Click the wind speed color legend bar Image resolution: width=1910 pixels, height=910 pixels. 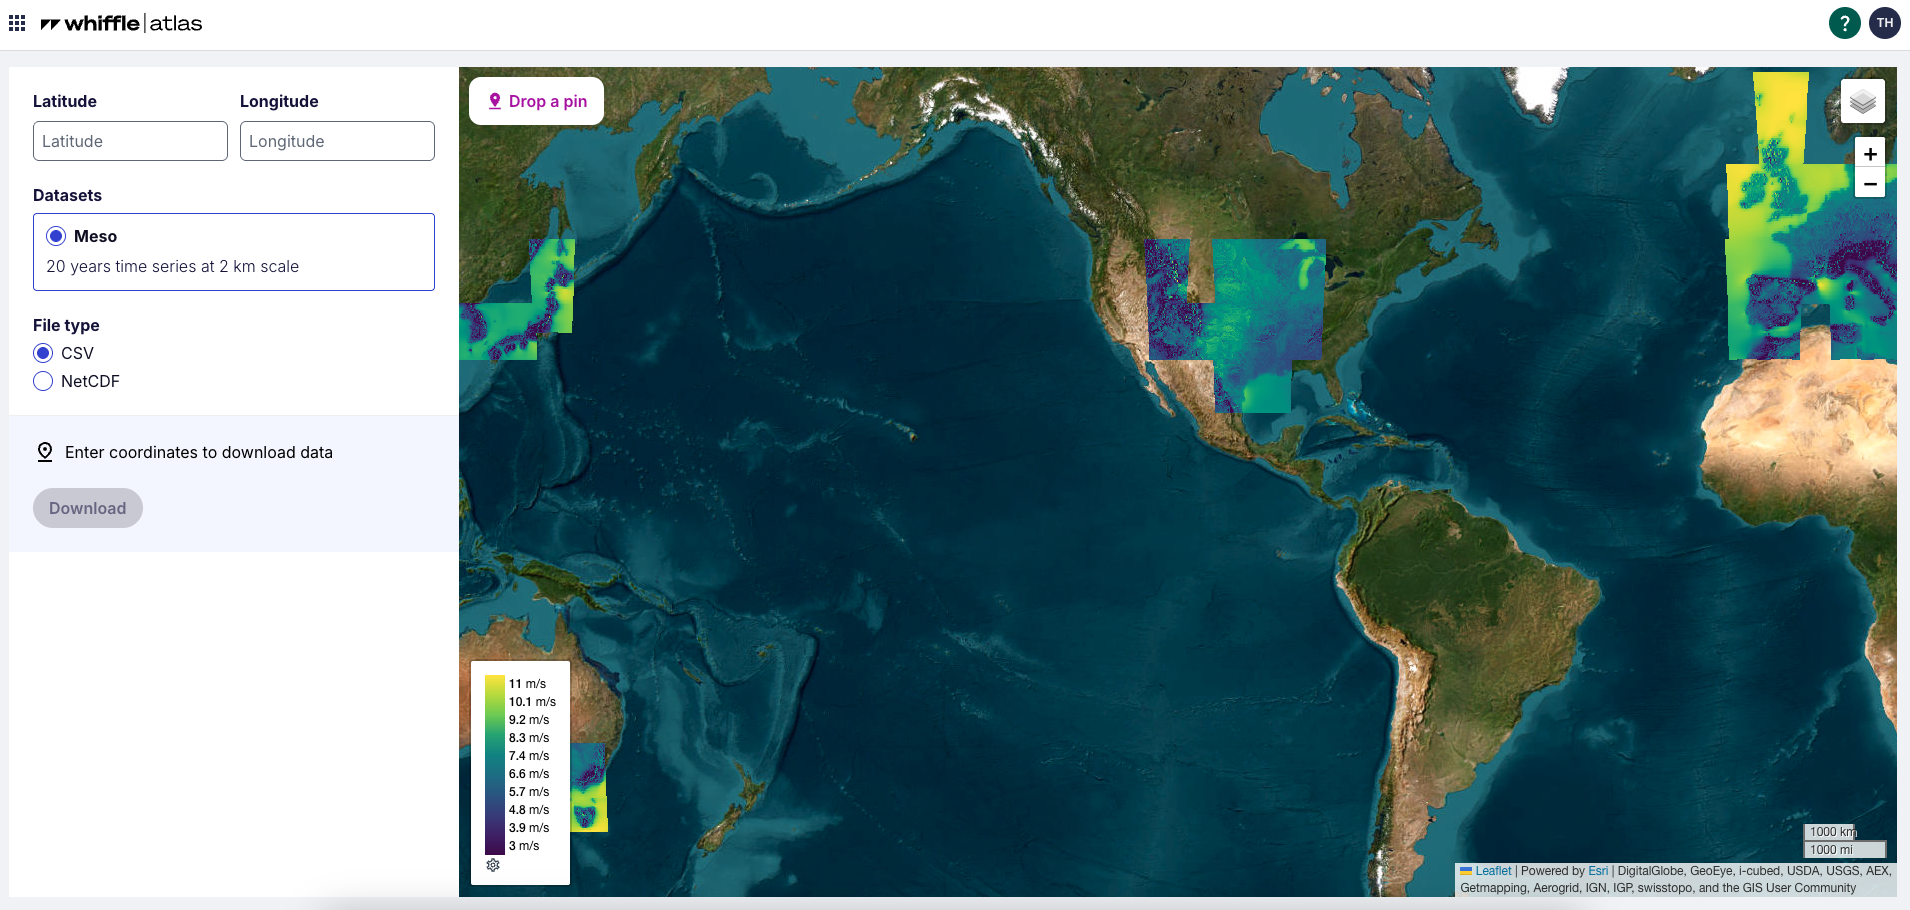click(494, 765)
